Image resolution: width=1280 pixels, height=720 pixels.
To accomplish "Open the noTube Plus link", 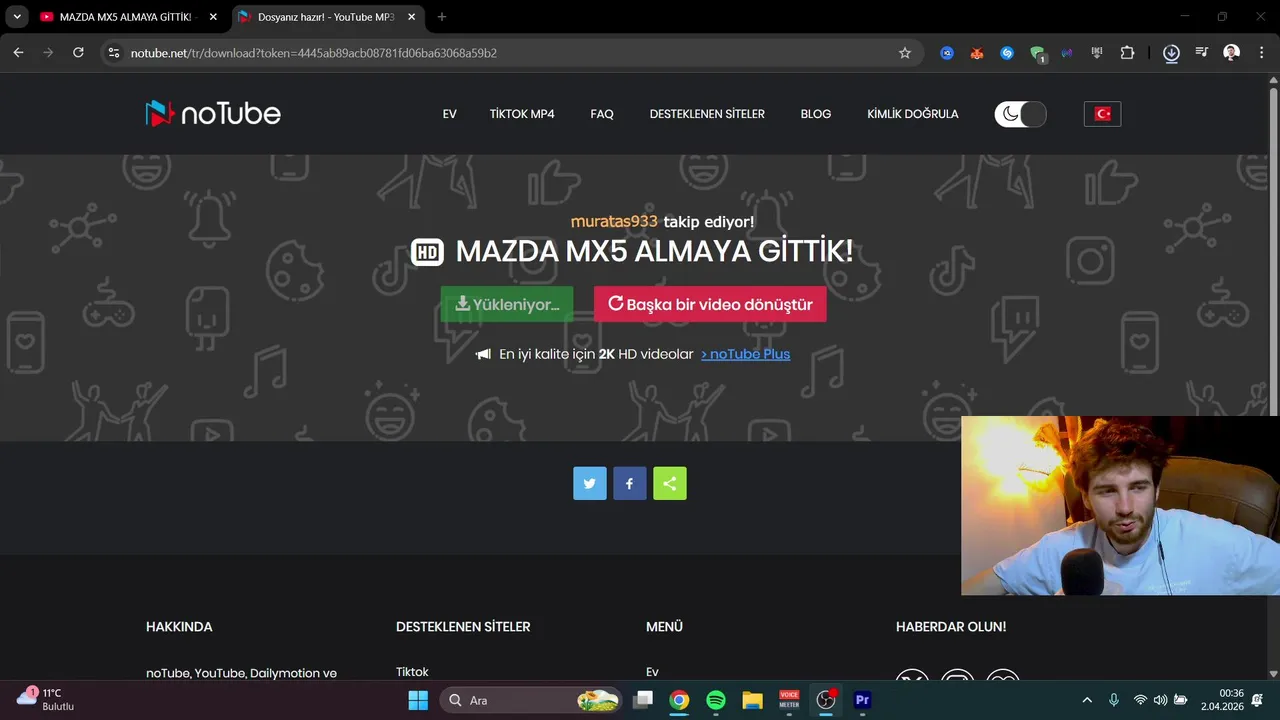I will coord(745,354).
